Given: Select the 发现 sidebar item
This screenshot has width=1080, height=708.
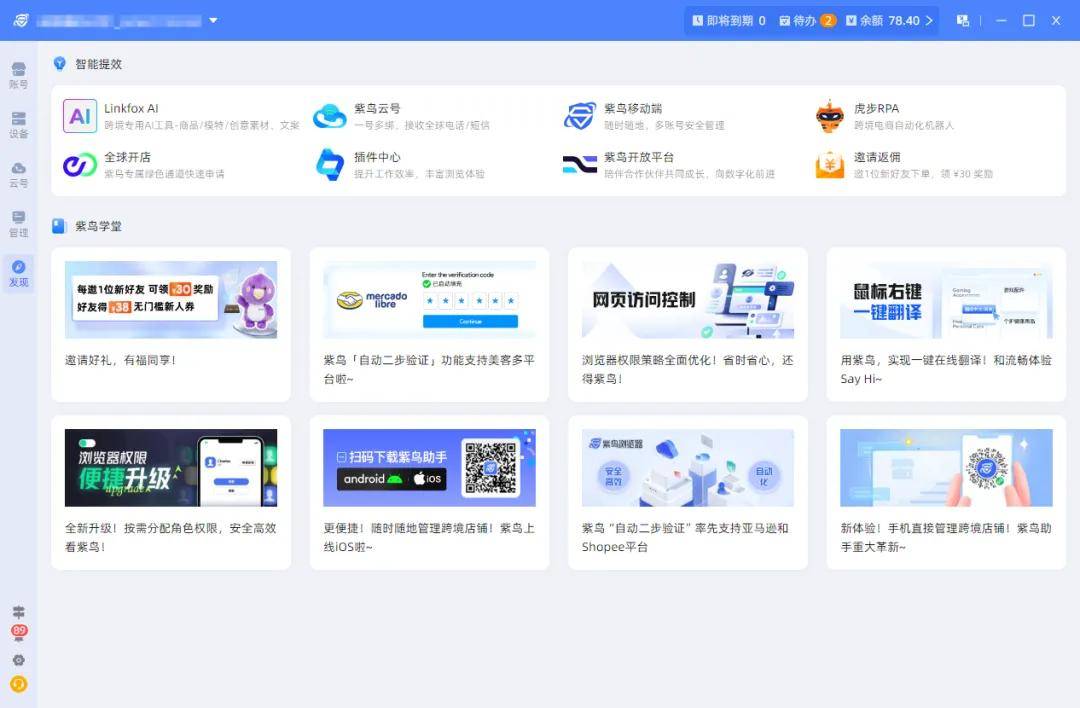Looking at the screenshot, I should point(19,274).
